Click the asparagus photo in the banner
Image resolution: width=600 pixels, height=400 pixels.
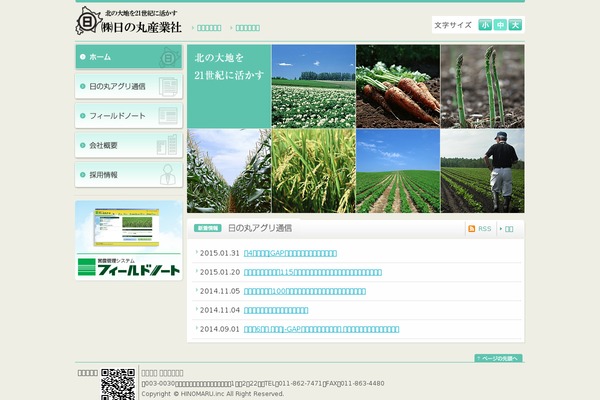(x=483, y=86)
